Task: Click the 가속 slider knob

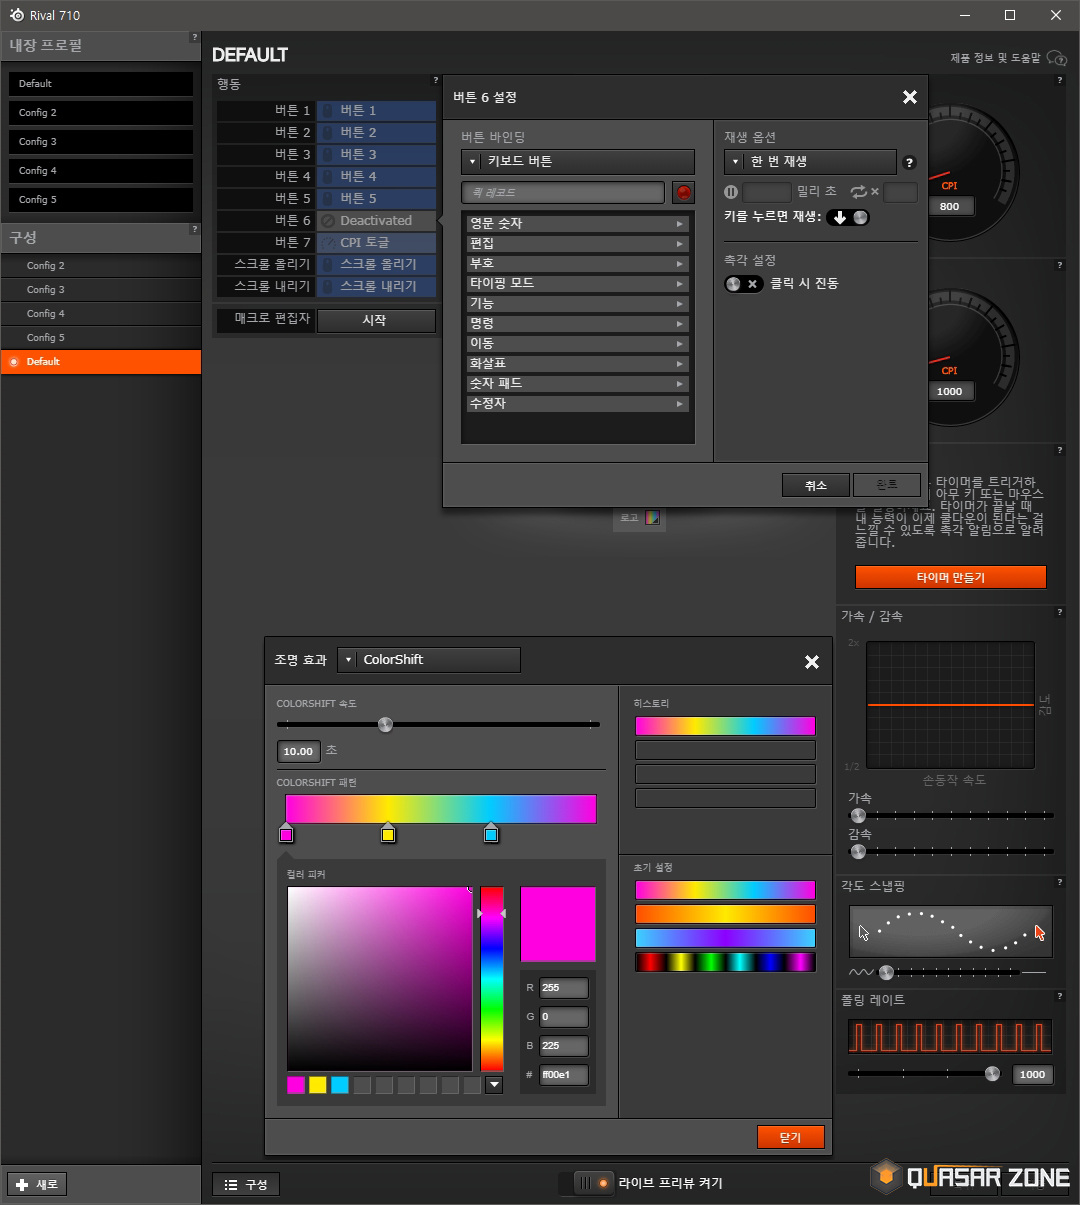Action: click(858, 815)
